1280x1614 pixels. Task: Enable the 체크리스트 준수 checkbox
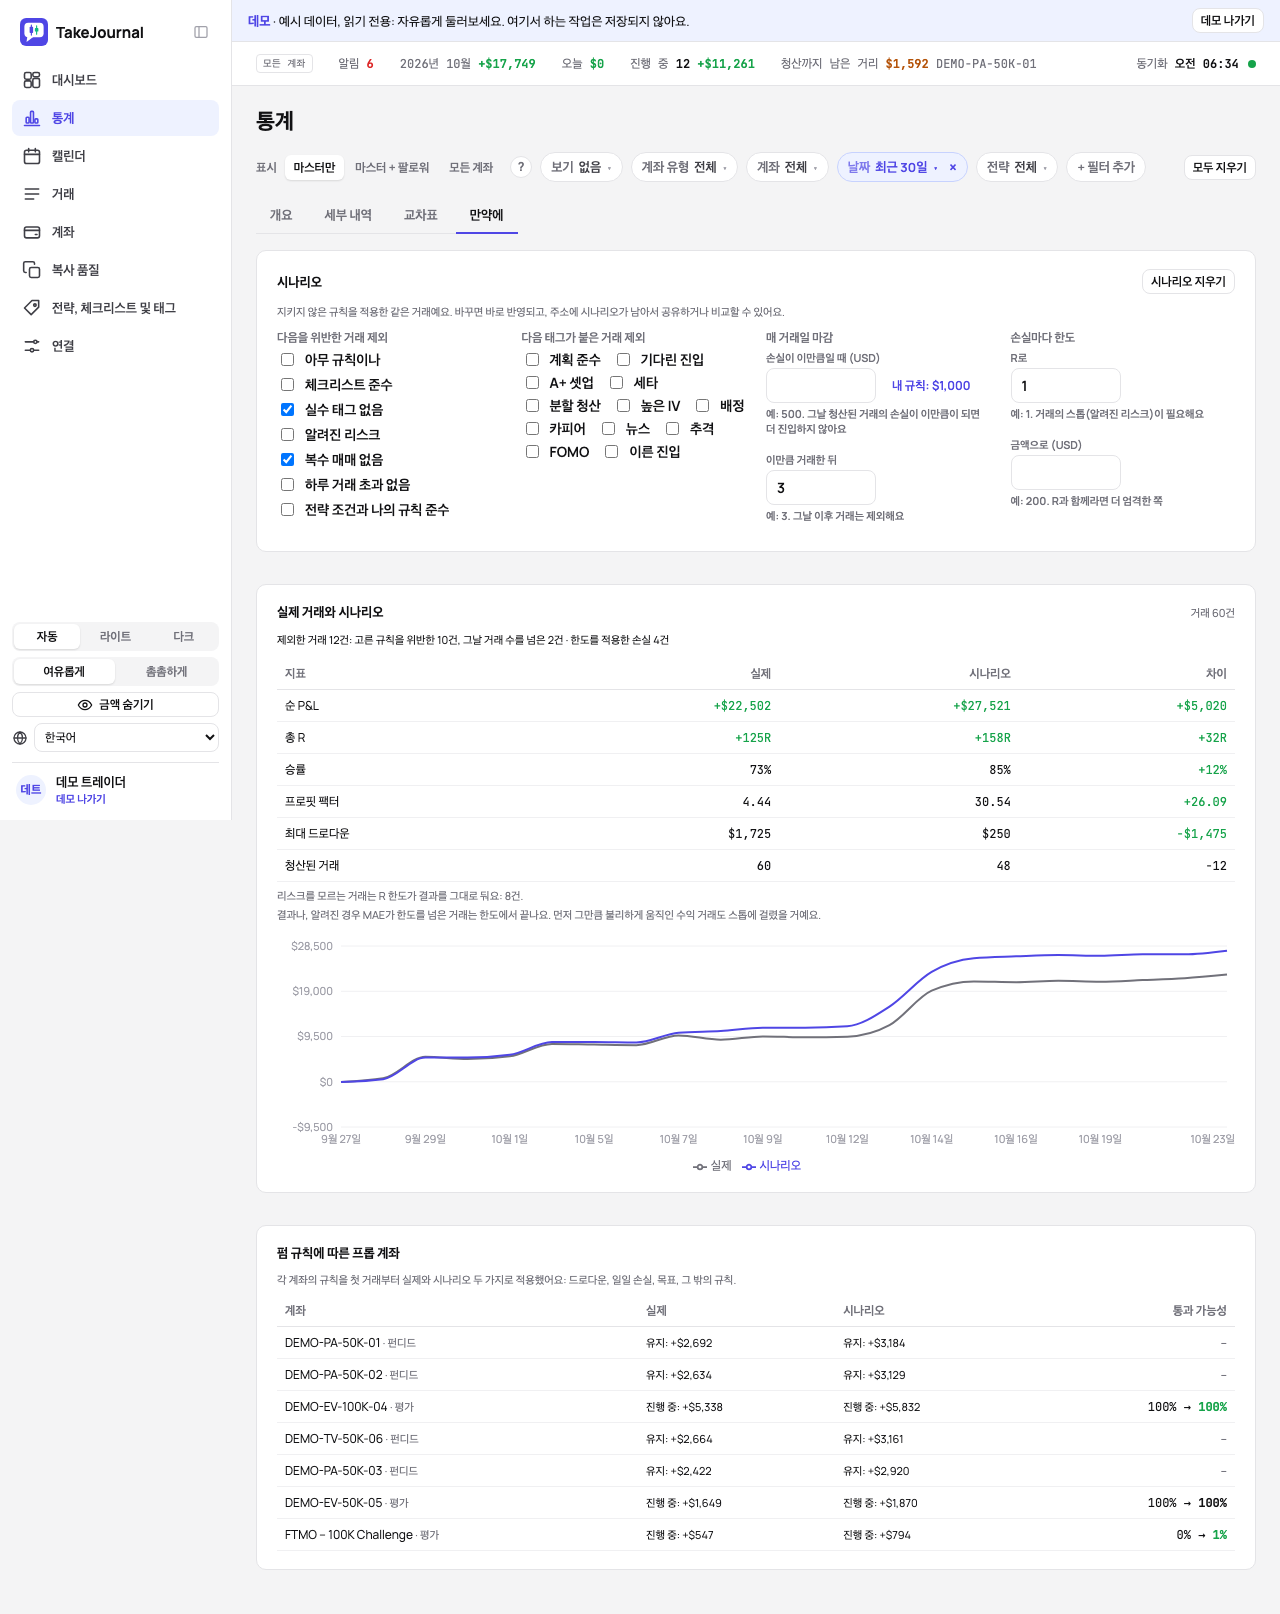[287, 384]
